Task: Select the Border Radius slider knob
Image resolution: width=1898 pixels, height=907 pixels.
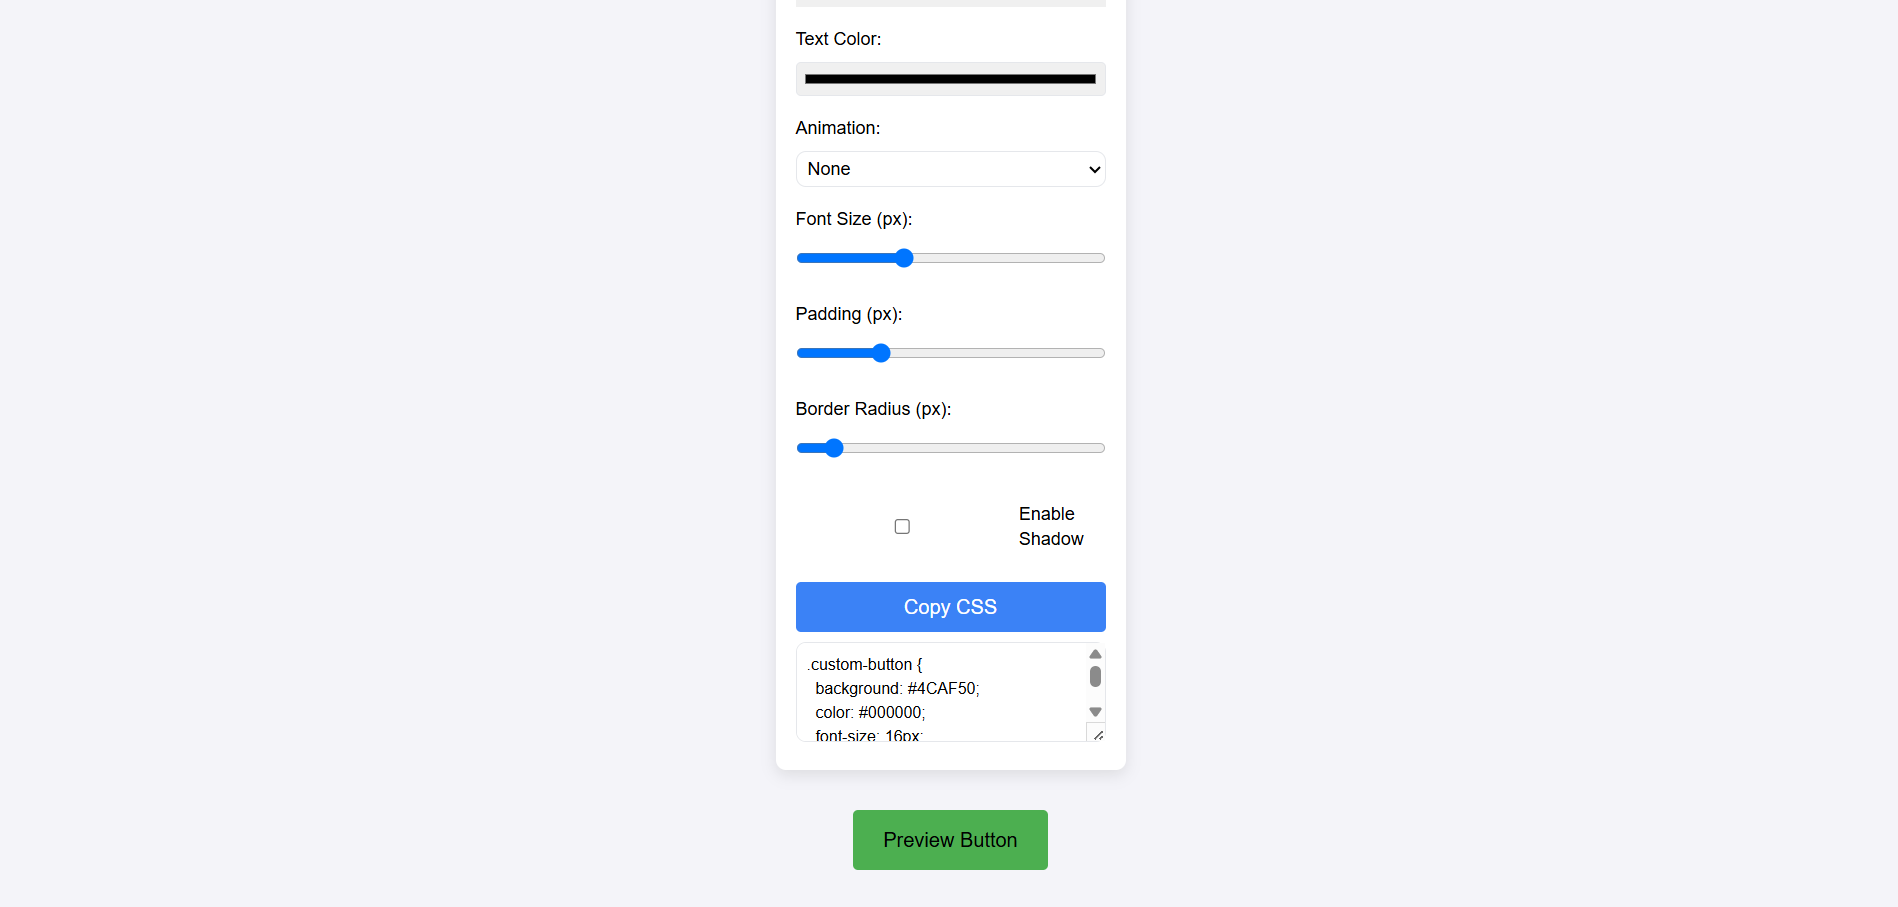Action: click(x=834, y=448)
